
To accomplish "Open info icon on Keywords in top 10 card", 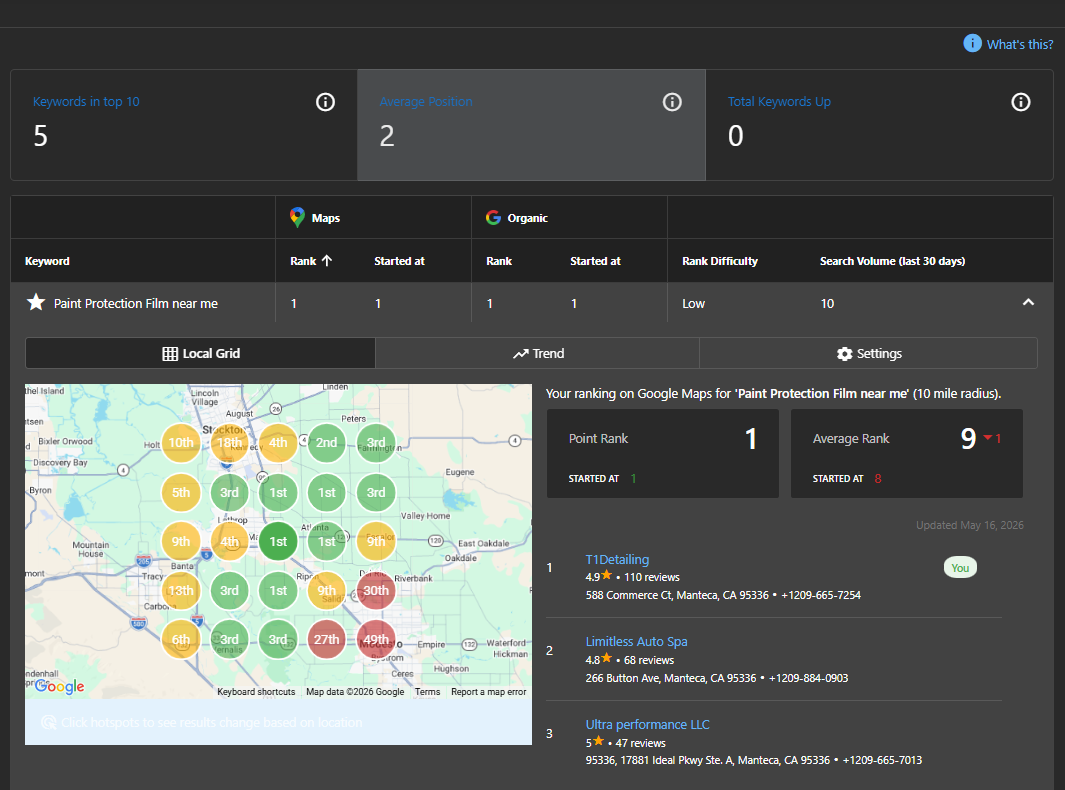I will click(x=325, y=102).
